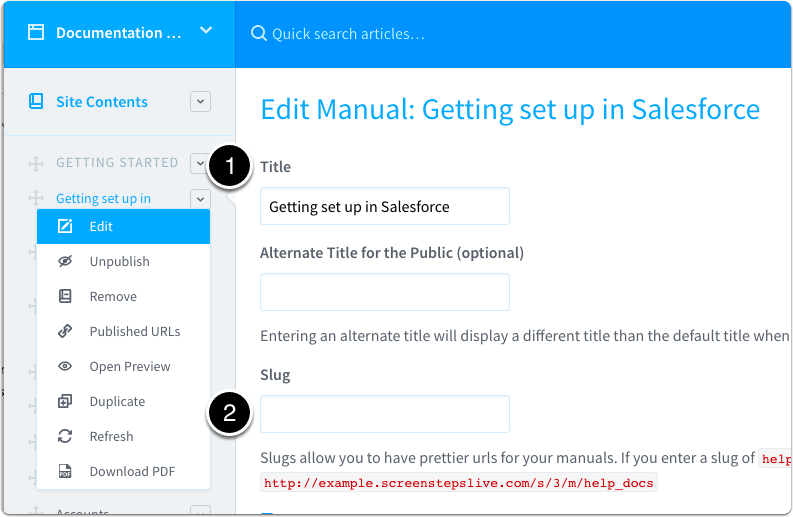Collapse the Getting set up in dropdown
The width and height of the screenshot is (793, 517).
pyautogui.click(x=200, y=198)
